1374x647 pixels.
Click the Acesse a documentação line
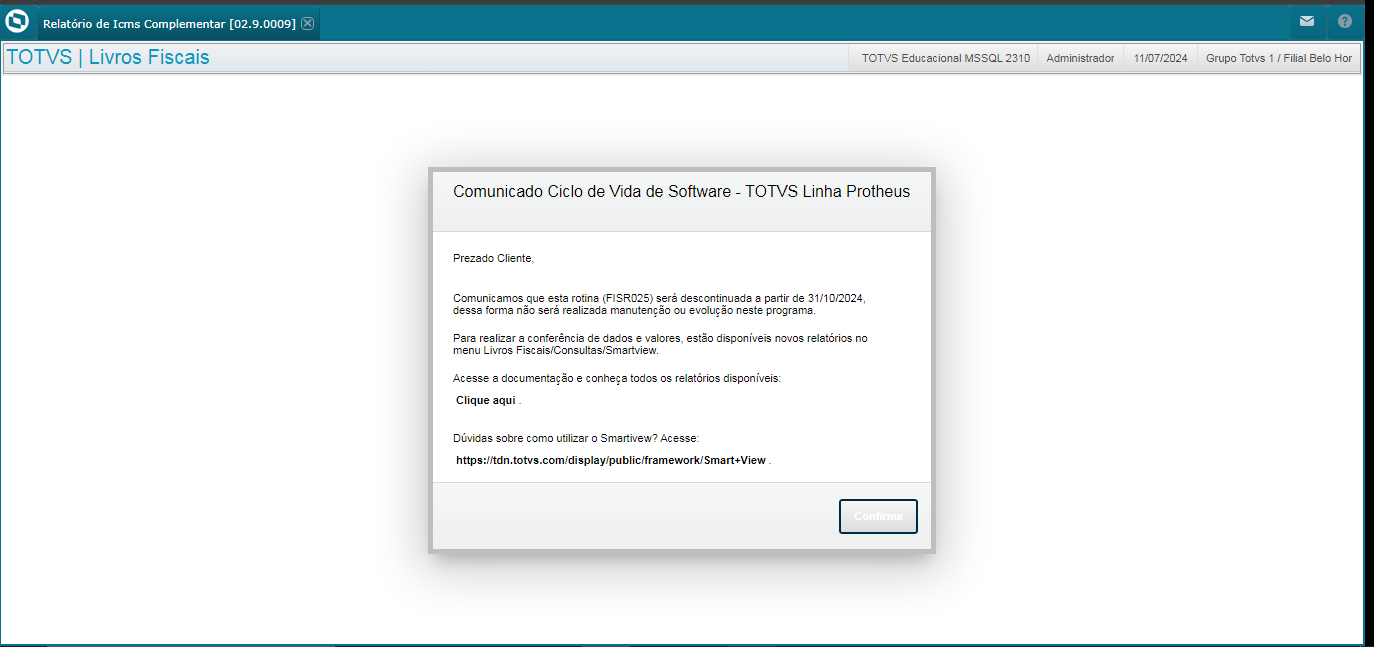617,378
